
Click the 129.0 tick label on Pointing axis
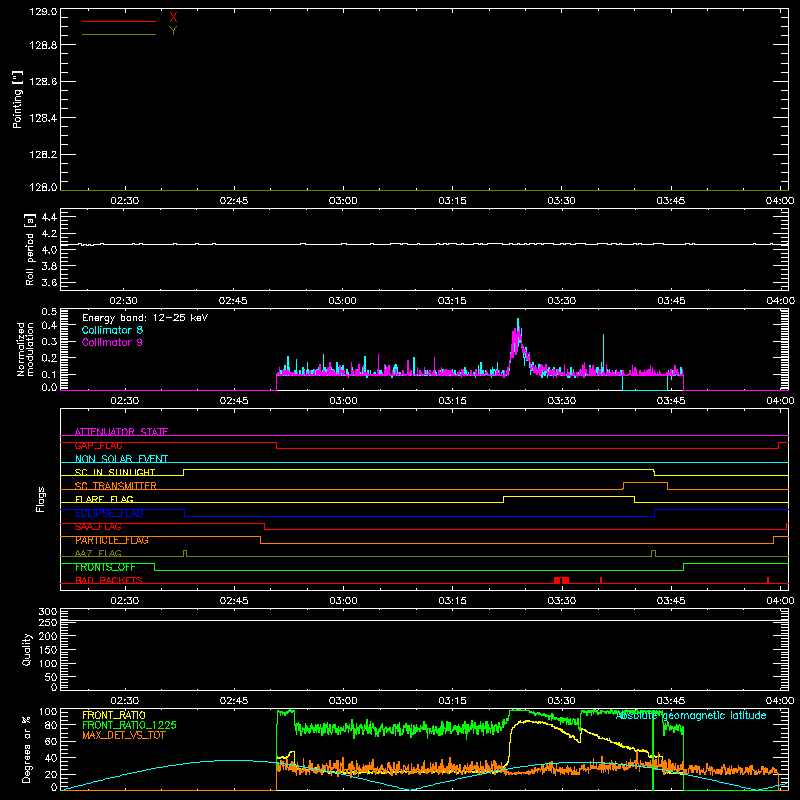point(43,12)
